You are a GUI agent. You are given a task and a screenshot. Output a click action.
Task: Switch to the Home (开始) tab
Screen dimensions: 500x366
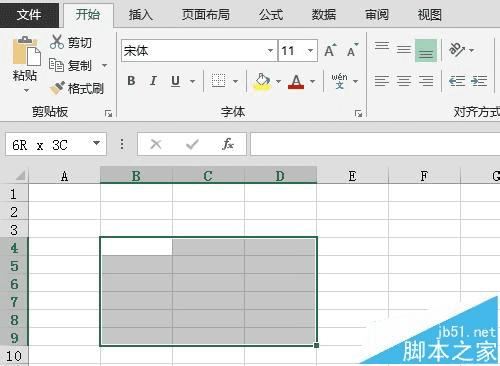[x=88, y=15]
